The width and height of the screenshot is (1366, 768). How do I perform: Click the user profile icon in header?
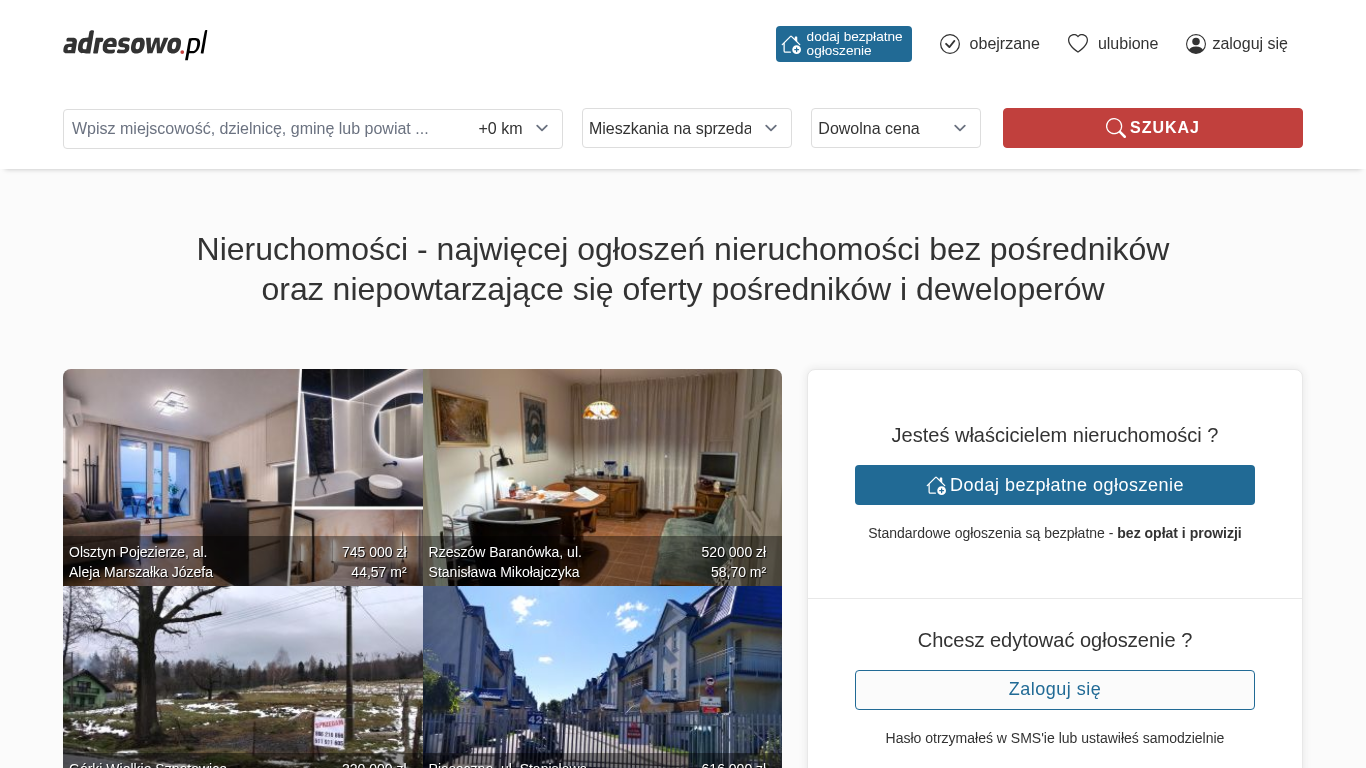click(x=1196, y=44)
